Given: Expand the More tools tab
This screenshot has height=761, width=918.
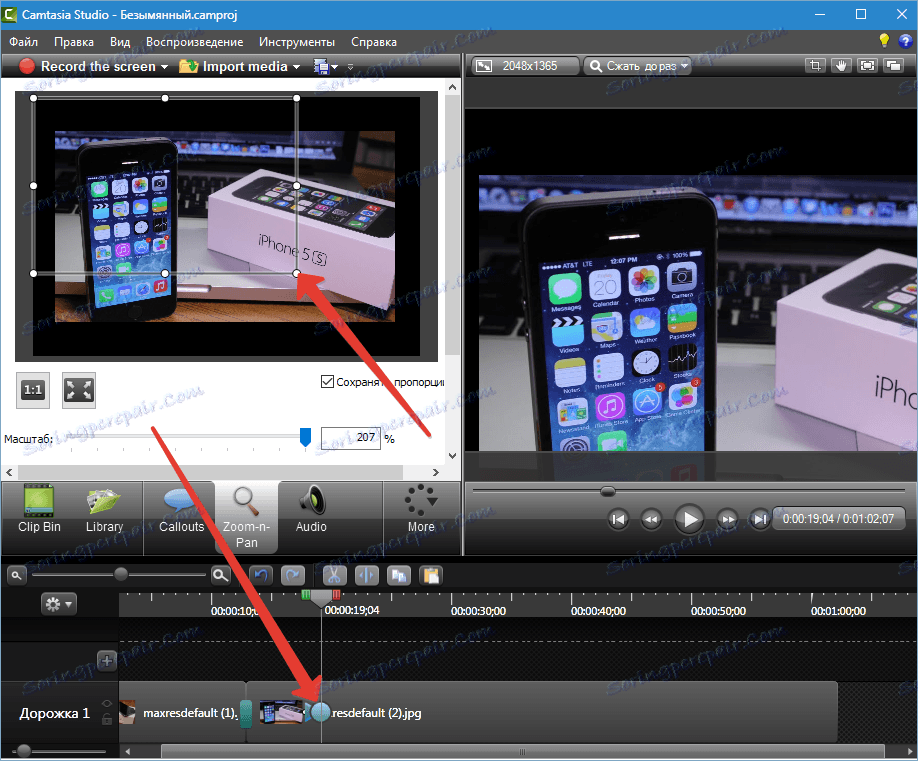Looking at the screenshot, I should pos(421,510).
